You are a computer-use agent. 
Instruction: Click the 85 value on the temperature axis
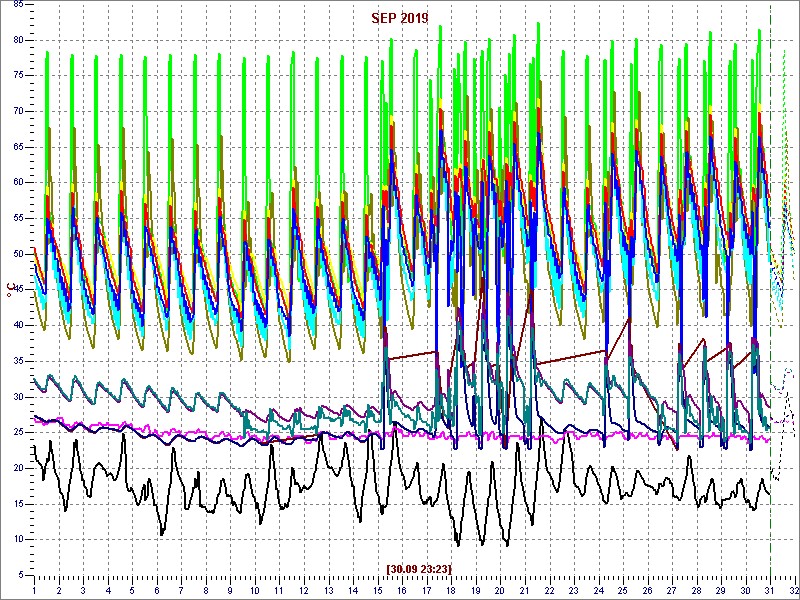pos(17,5)
